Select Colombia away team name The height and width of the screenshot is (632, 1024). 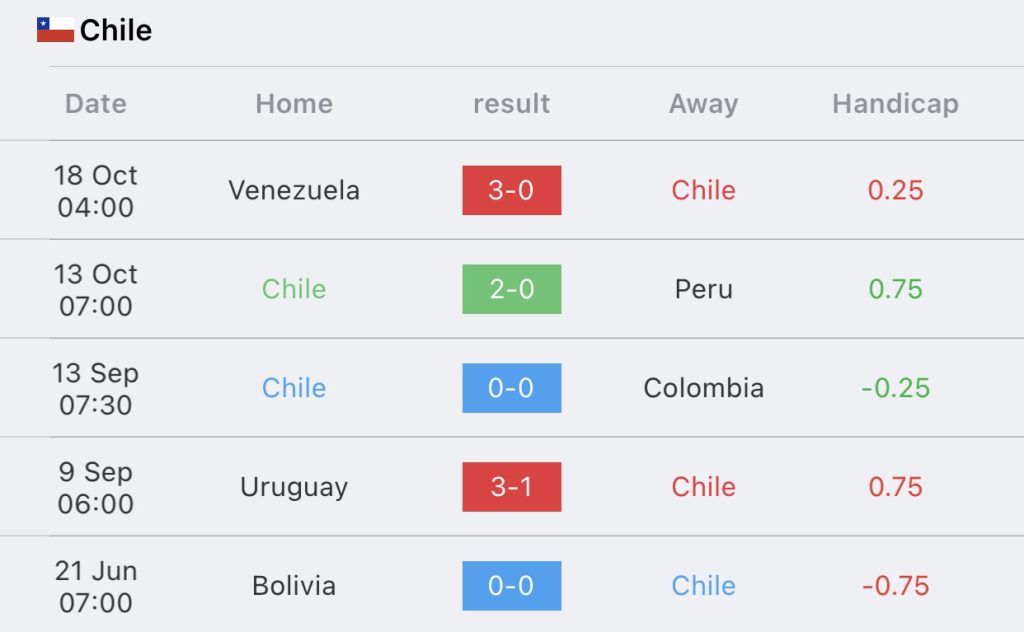coord(703,388)
